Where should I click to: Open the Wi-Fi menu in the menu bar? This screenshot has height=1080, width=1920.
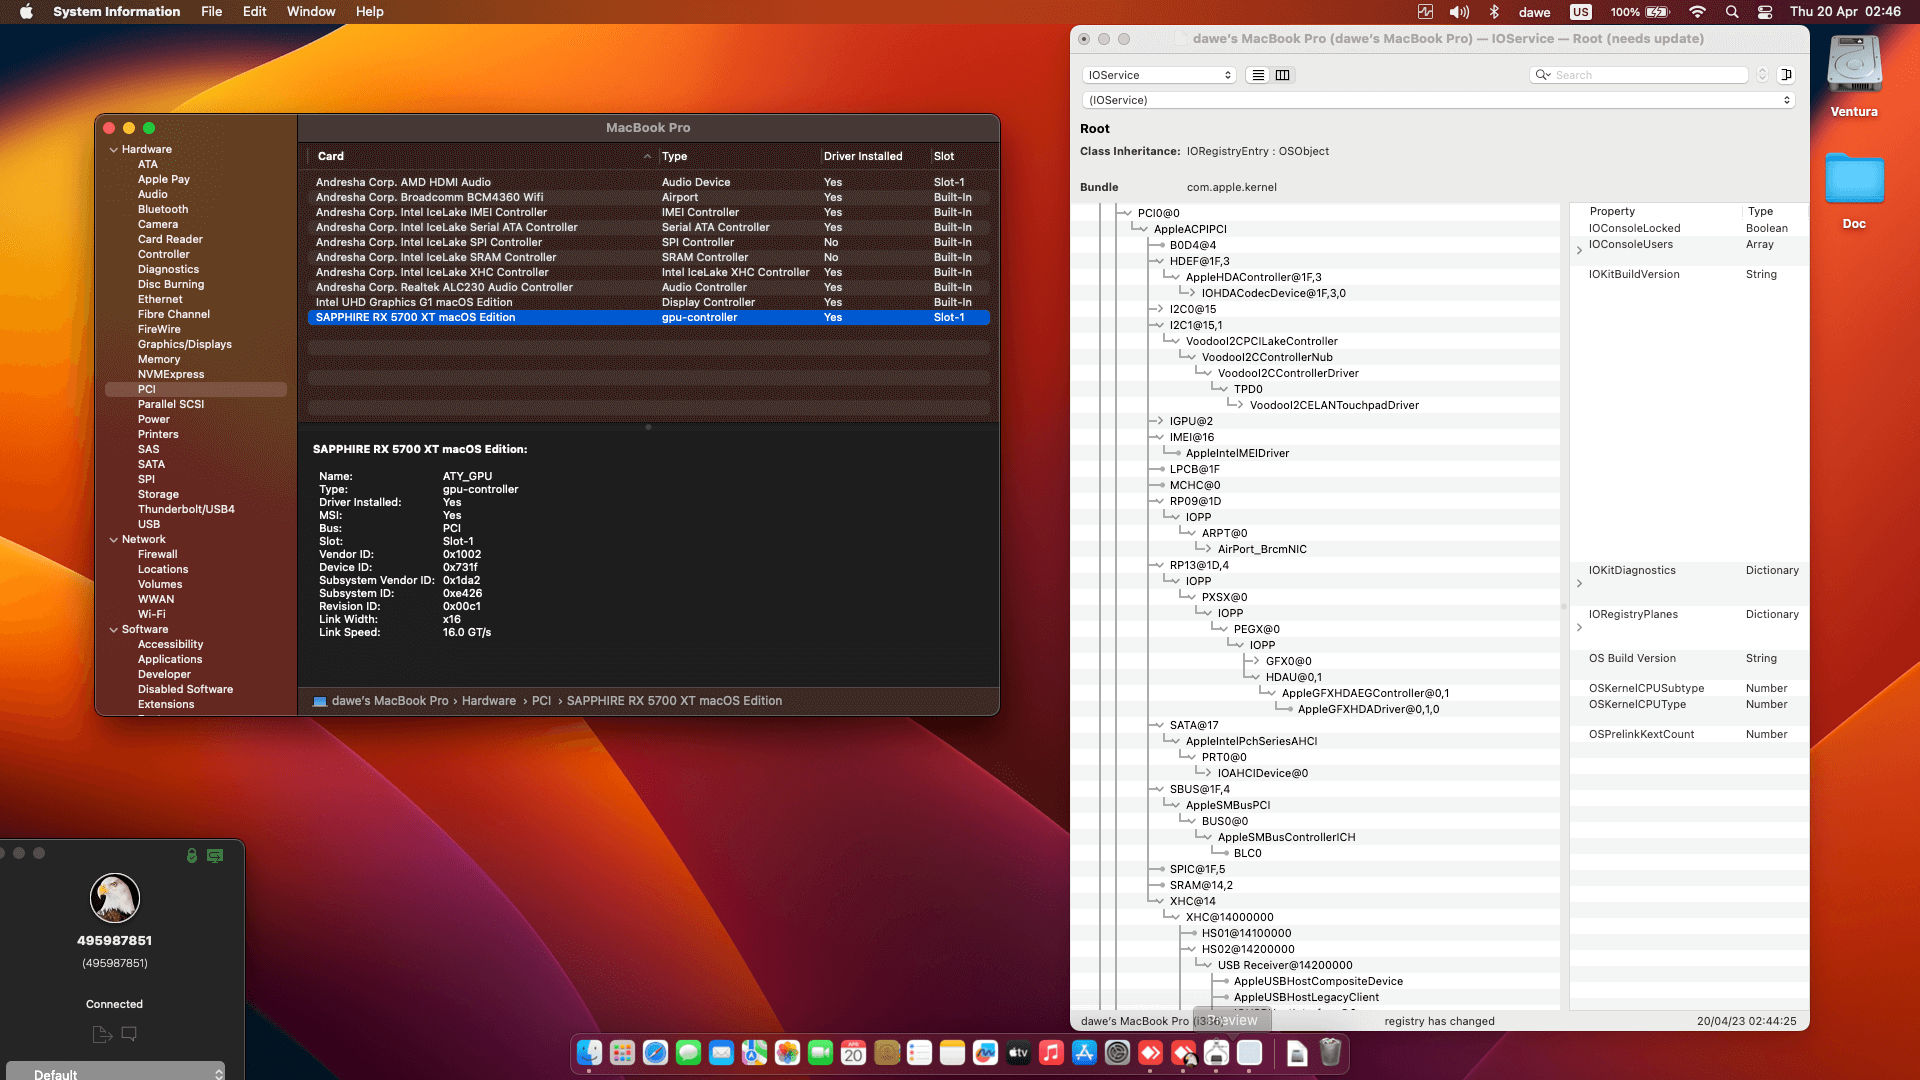coord(1697,12)
